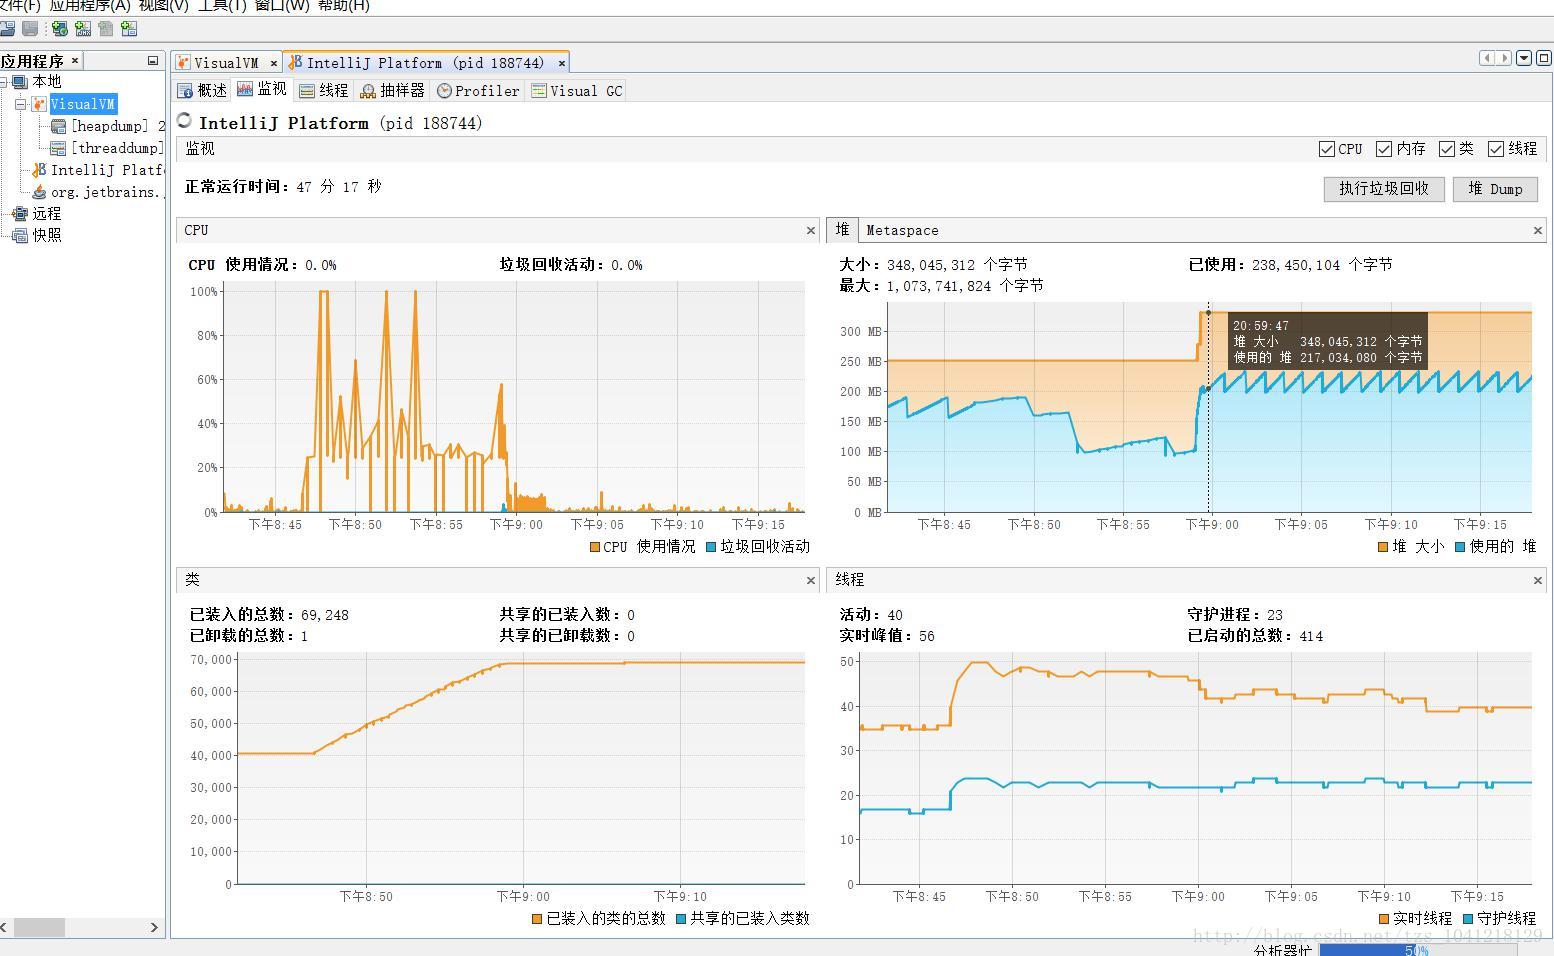Viewport: 1554px width, 956px height.
Task: Close the Applications panel tab
Action: pyautogui.click(x=75, y=61)
